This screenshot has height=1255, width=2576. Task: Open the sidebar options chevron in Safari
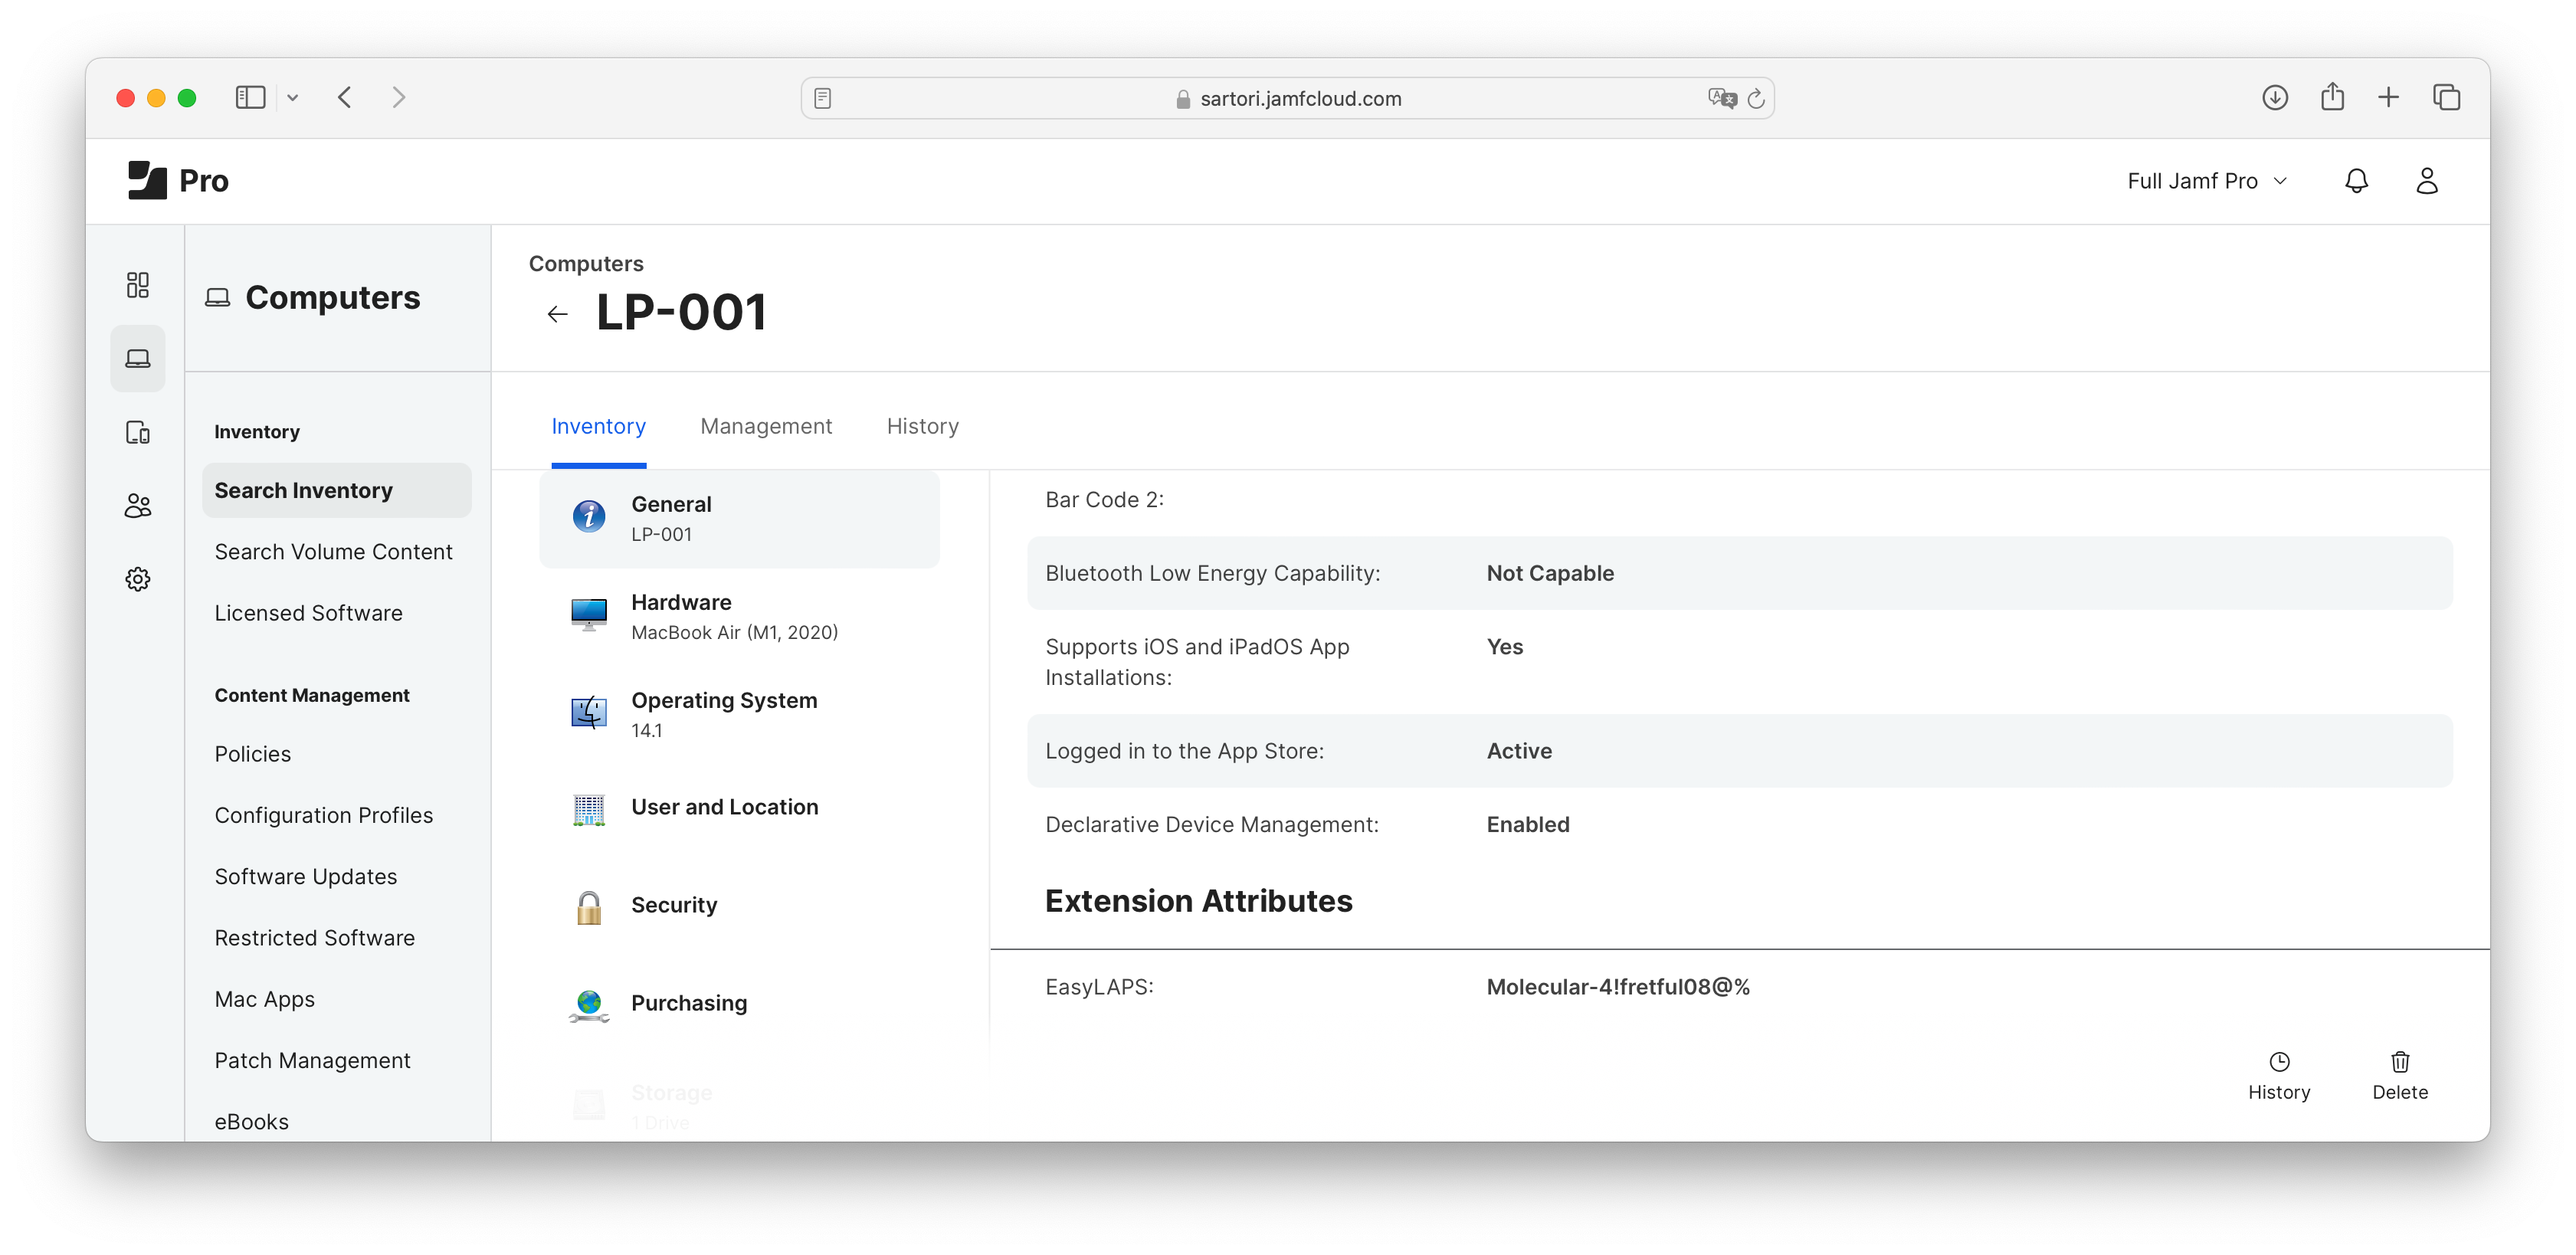click(292, 98)
